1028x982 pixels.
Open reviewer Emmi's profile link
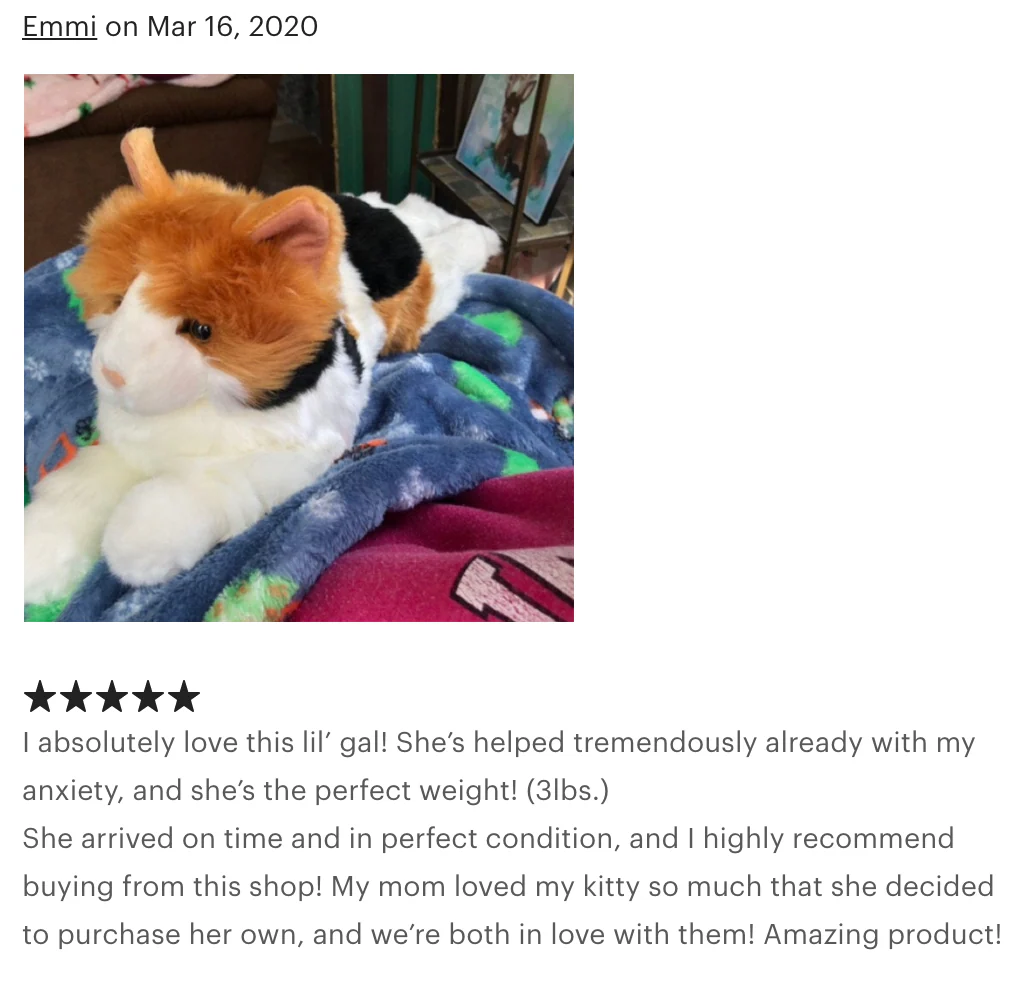(x=60, y=27)
